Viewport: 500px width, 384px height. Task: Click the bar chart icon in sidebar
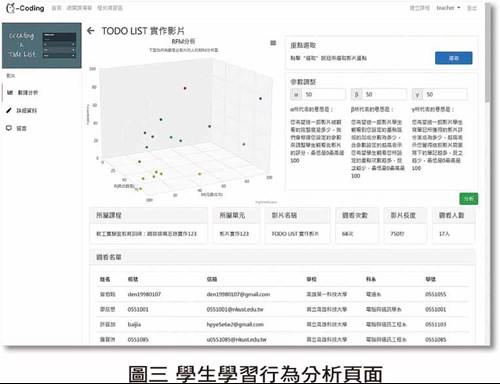click(x=10, y=92)
